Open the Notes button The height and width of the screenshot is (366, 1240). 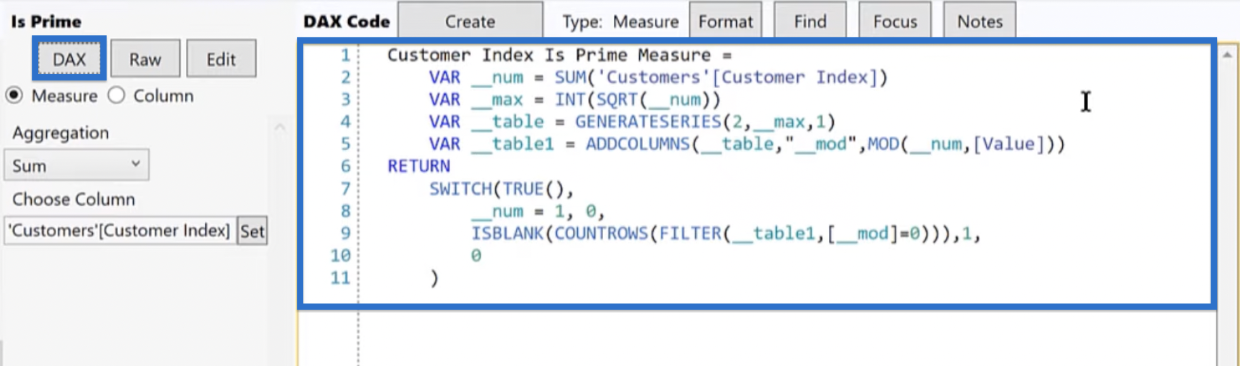click(980, 21)
